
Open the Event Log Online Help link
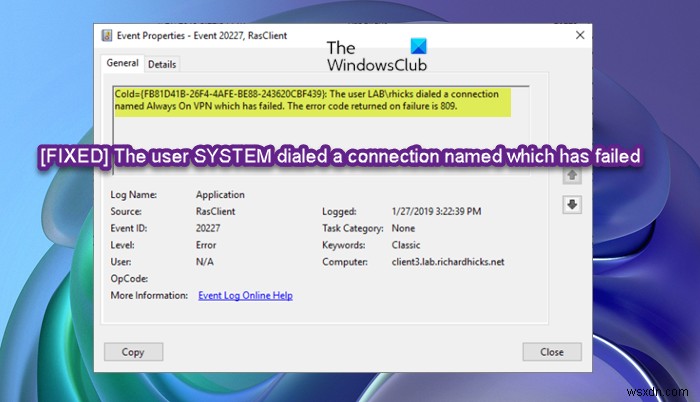tap(245, 295)
